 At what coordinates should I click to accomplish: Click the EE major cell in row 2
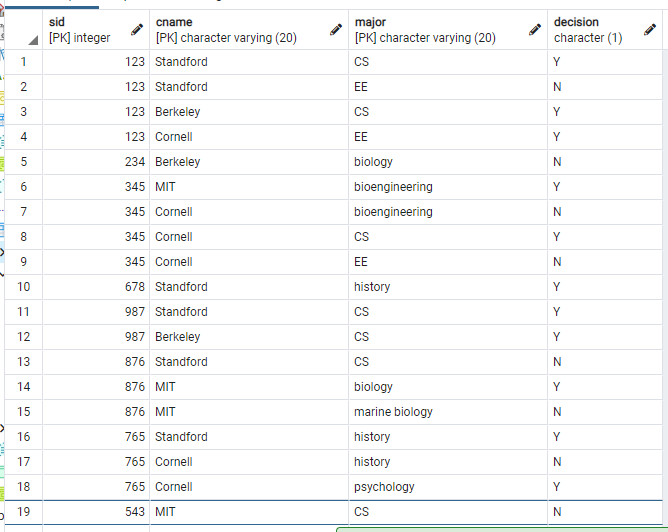tap(448, 87)
